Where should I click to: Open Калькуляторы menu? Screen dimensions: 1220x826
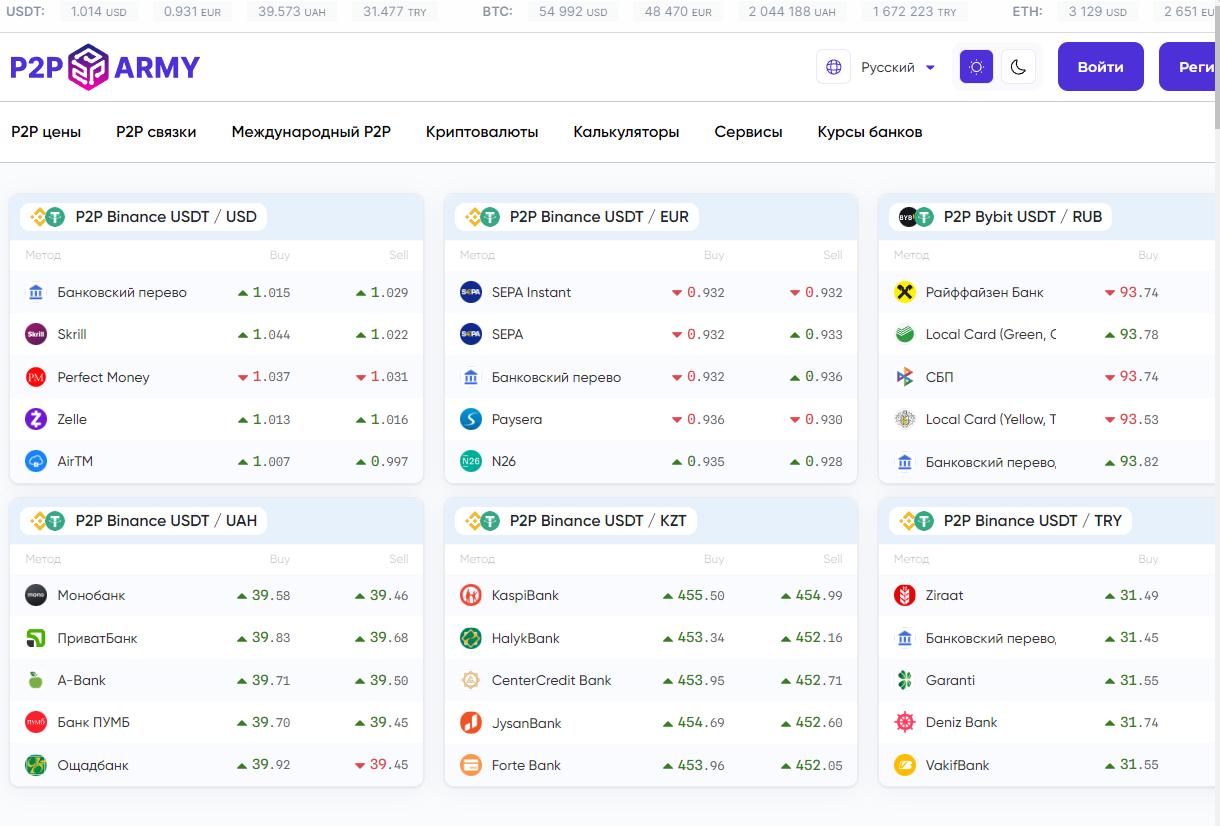coord(626,132)
